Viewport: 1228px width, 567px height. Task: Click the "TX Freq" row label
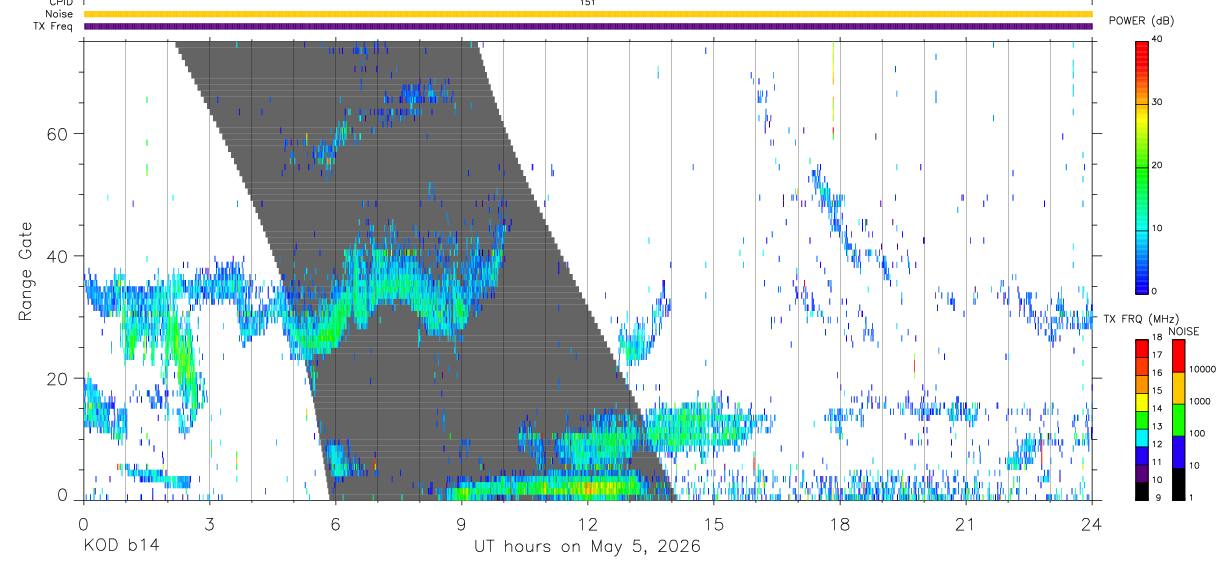(x=54, y=26)
